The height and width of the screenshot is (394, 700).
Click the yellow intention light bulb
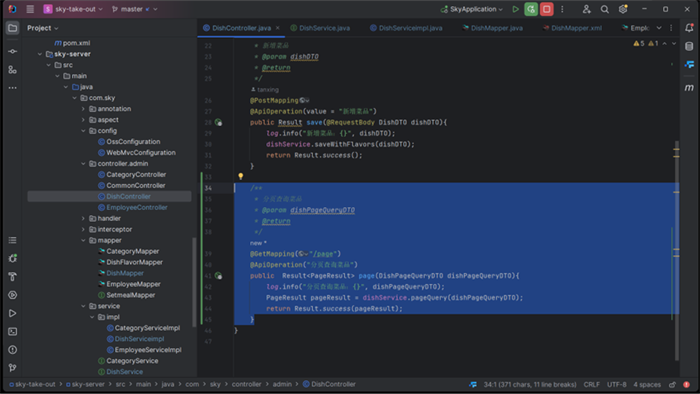pyautogui.click(x=241, y=176)
